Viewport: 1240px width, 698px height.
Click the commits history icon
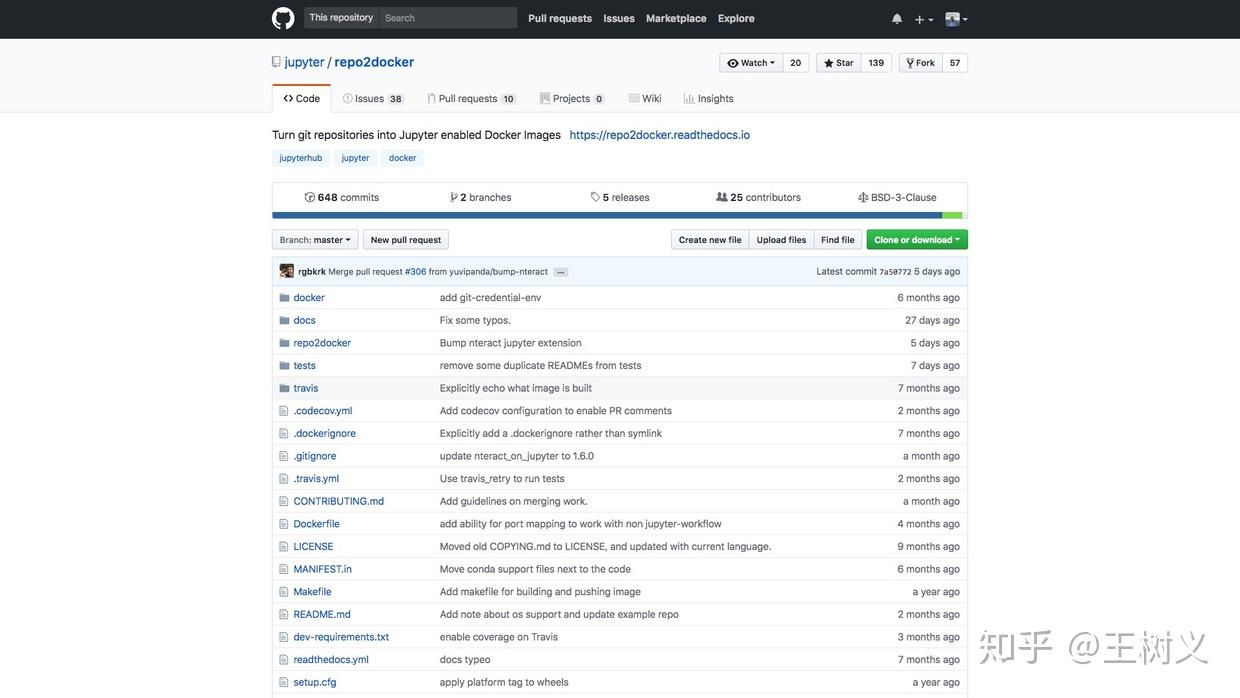click(x=310, y=198)
